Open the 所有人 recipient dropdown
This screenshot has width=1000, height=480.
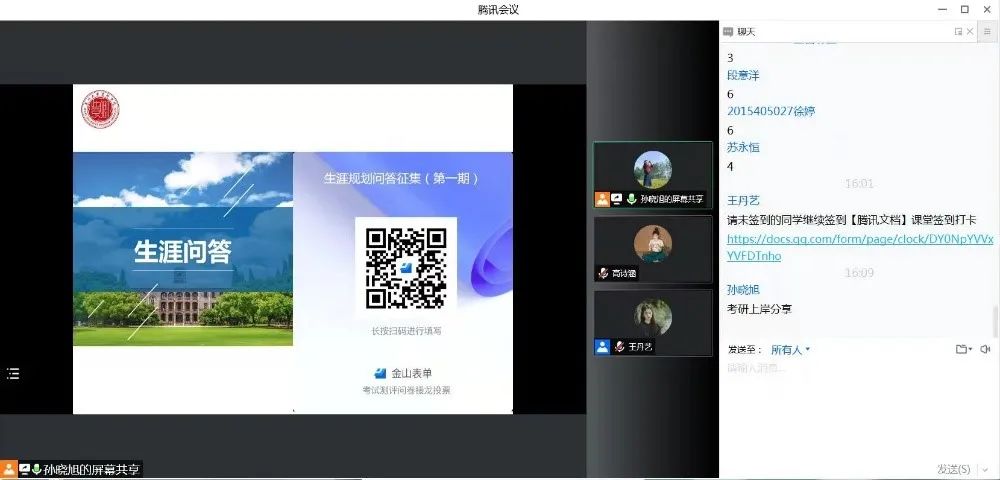point(790,349)
